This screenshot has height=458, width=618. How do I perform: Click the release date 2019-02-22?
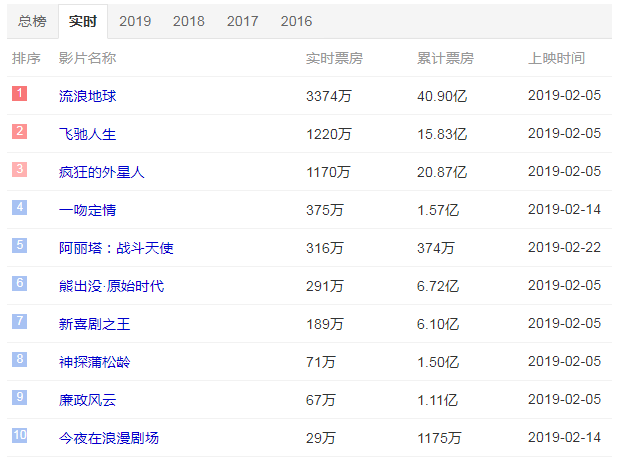(x=564, y=247)
